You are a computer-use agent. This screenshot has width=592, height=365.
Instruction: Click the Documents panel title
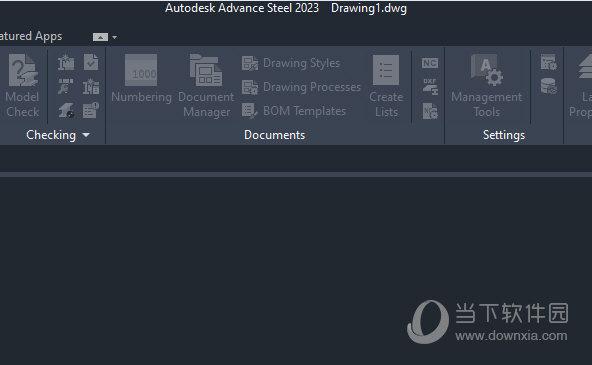tap(274, 135)
